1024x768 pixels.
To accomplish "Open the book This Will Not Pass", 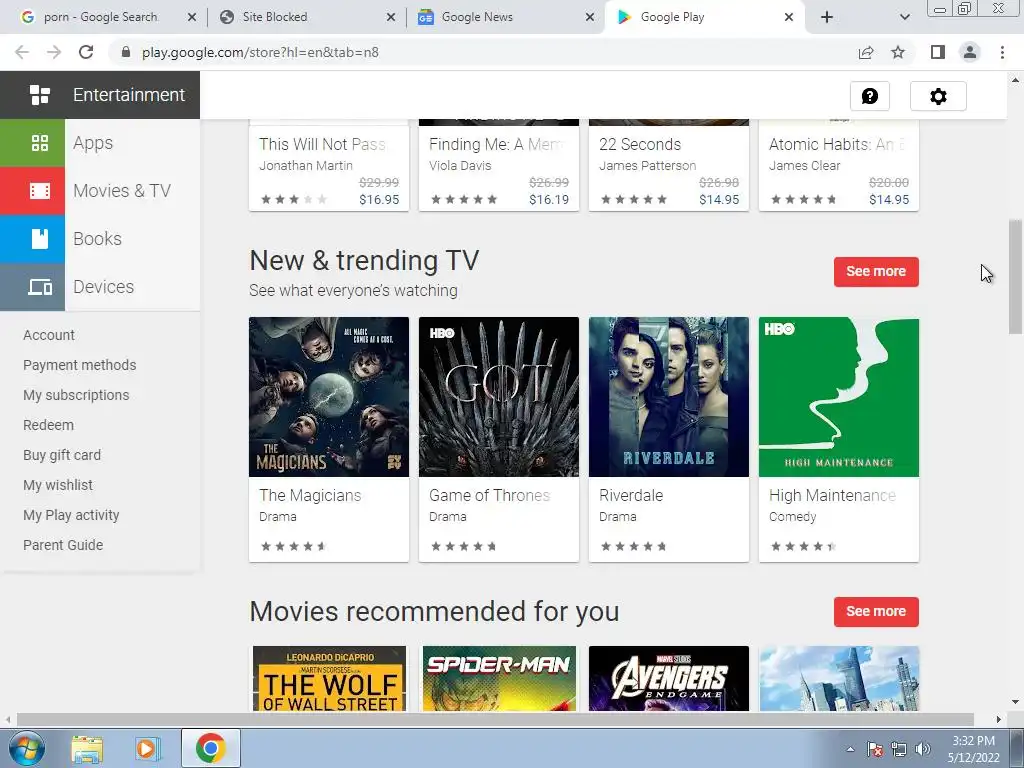I will (329, 165).
